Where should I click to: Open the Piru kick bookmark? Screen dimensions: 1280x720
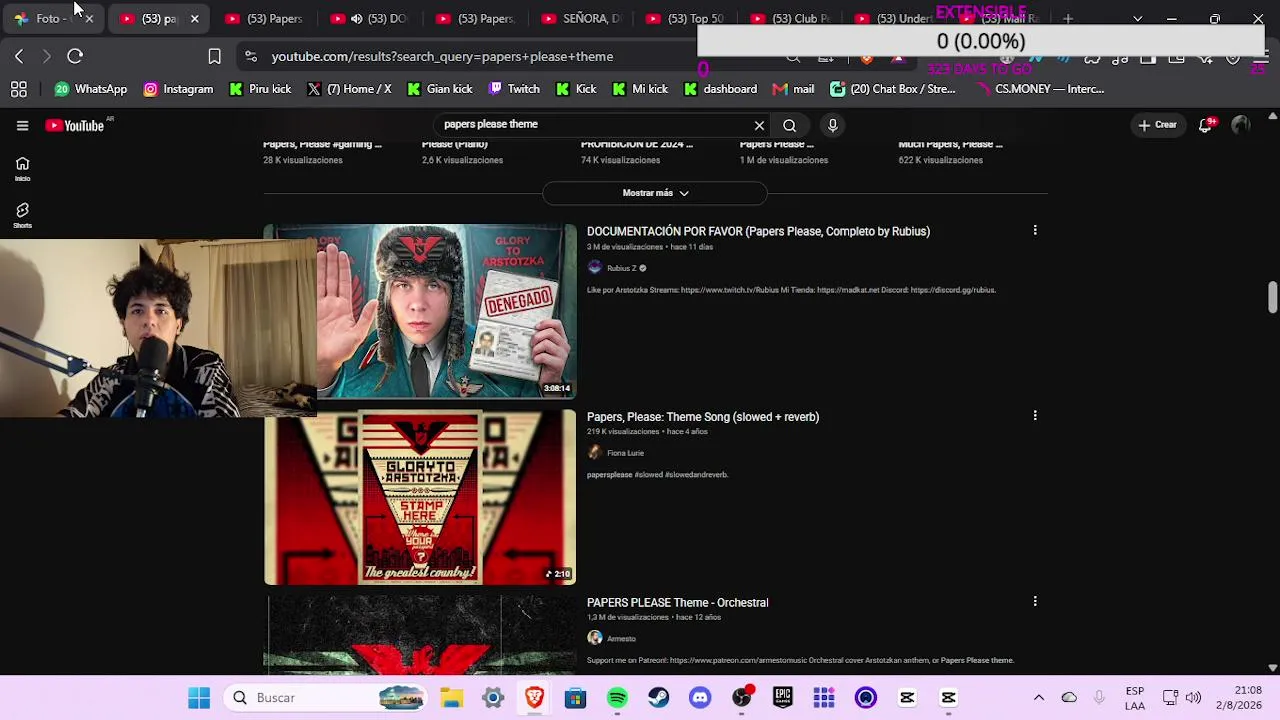click(260, 89)
